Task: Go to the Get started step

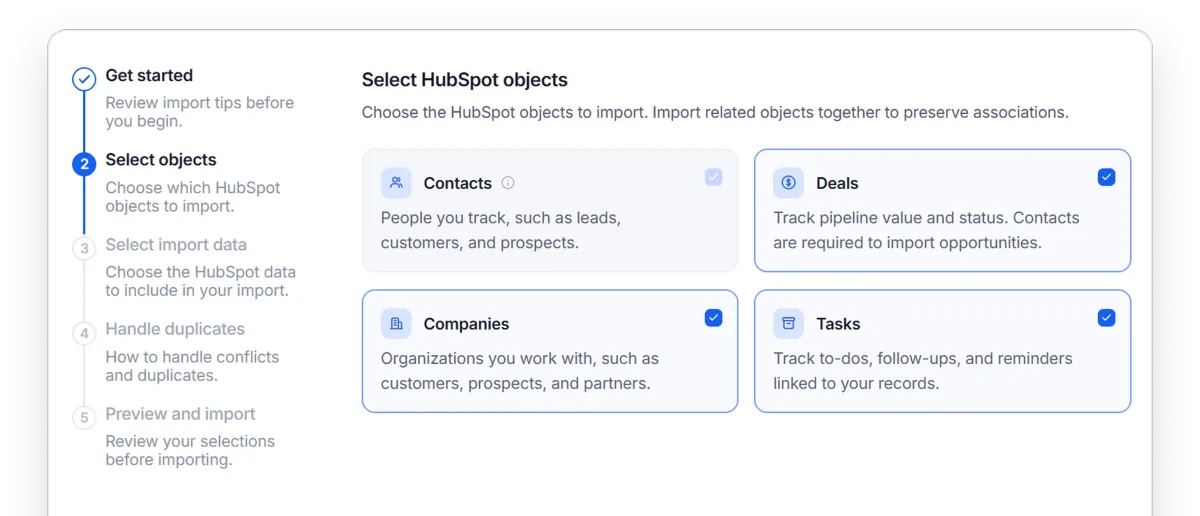Action: coord(149,75)
